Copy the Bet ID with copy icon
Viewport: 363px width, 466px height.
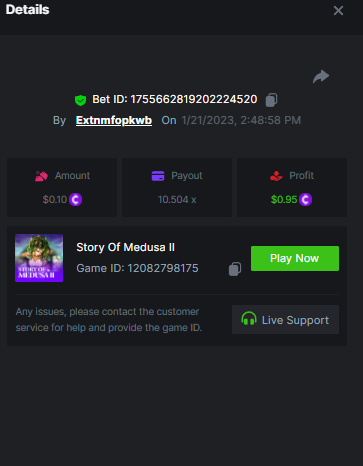point(271,100)
